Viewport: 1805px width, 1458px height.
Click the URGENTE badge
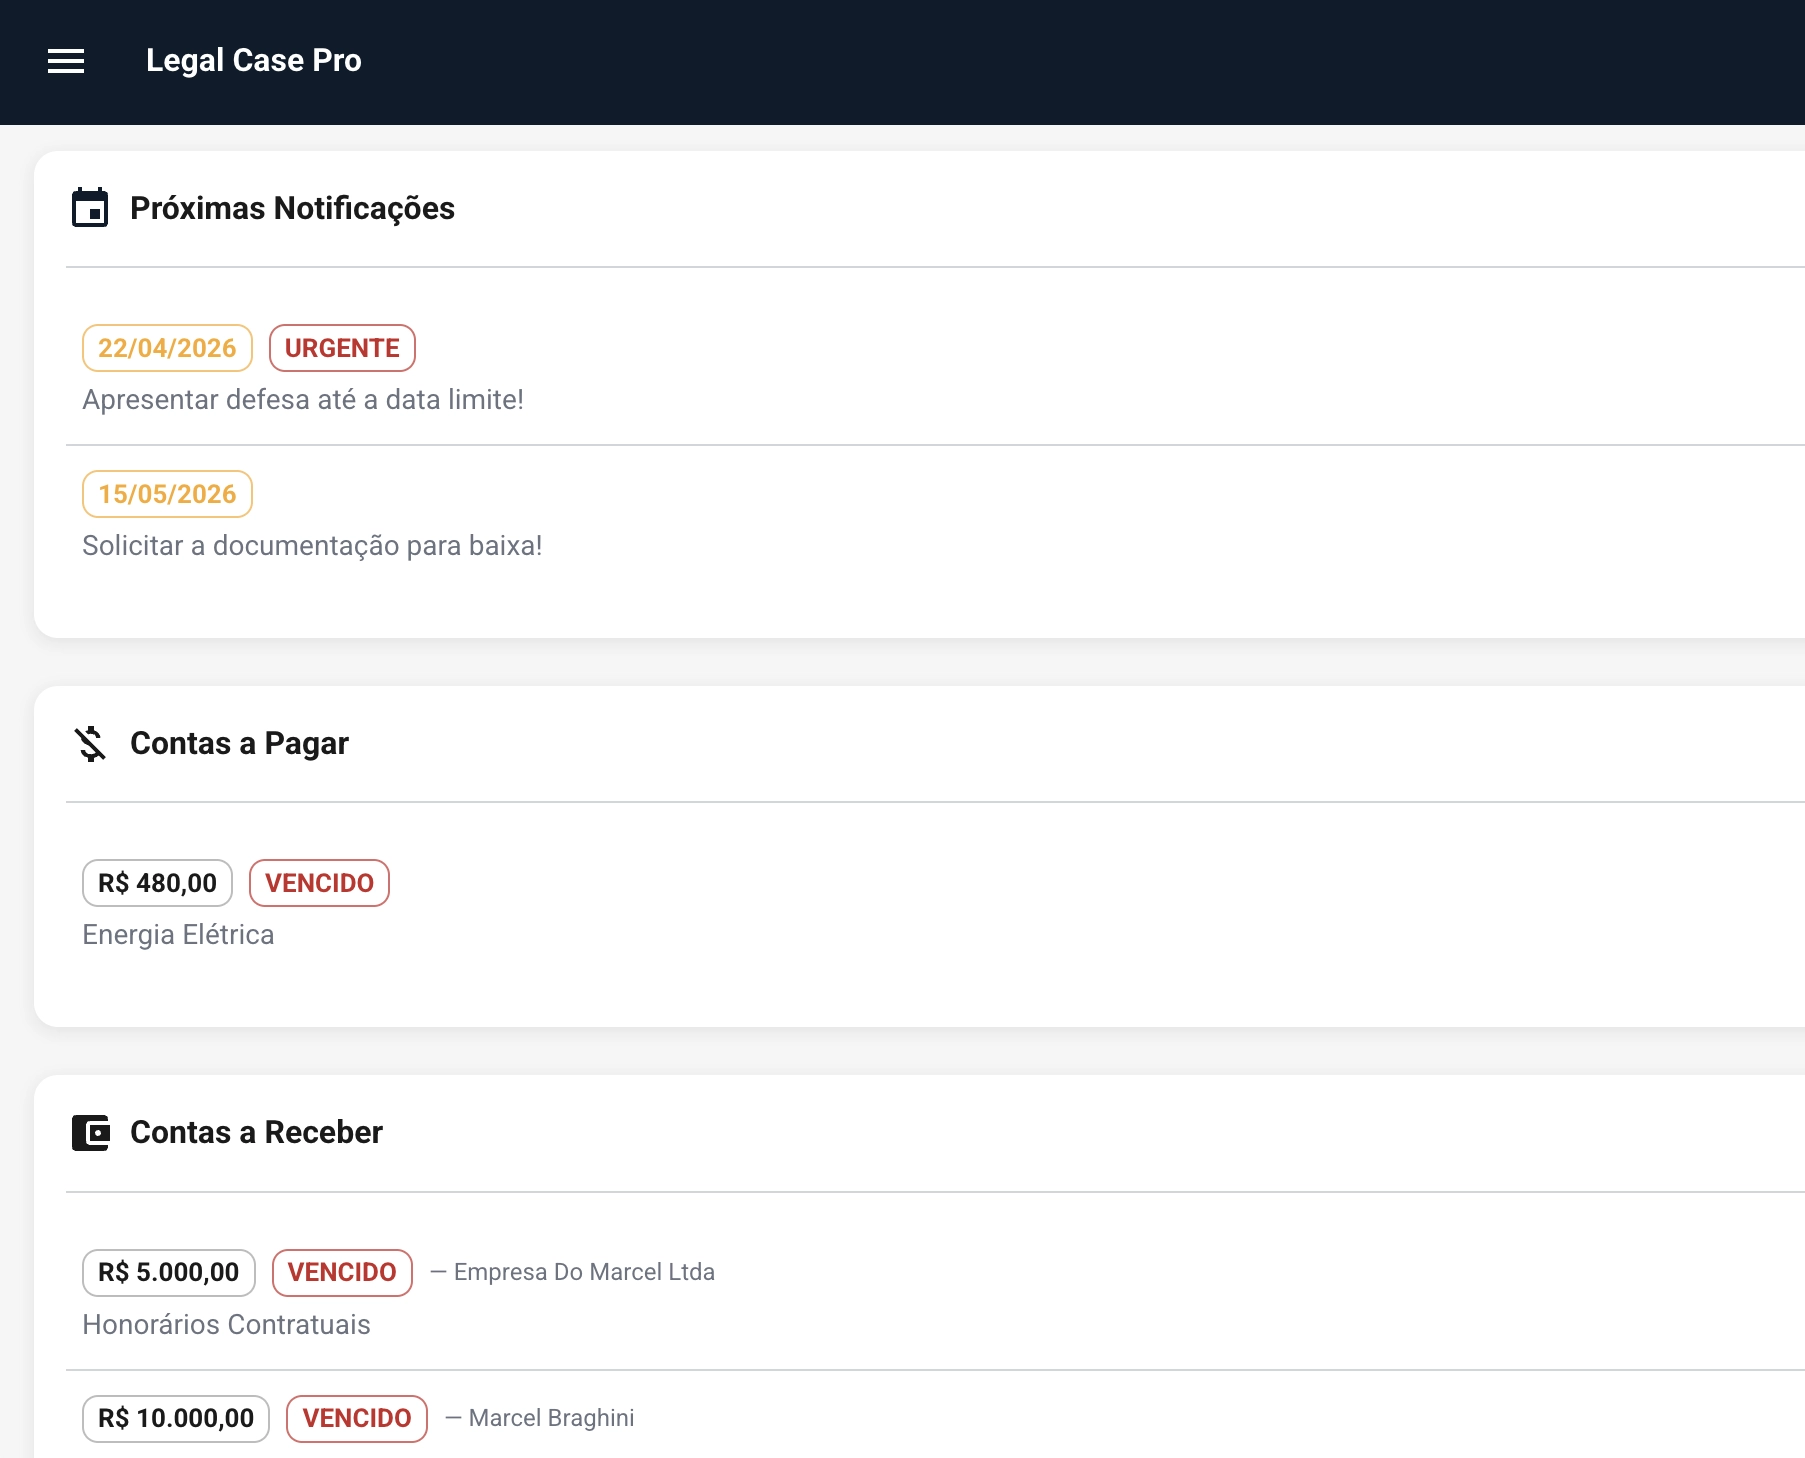342,348
